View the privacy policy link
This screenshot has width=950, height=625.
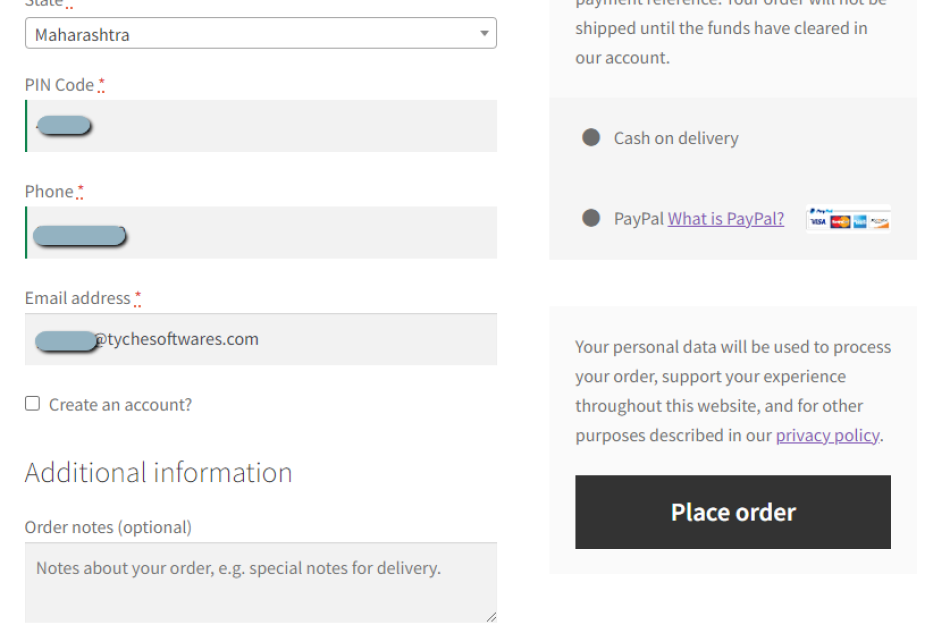tap(827, 435)
